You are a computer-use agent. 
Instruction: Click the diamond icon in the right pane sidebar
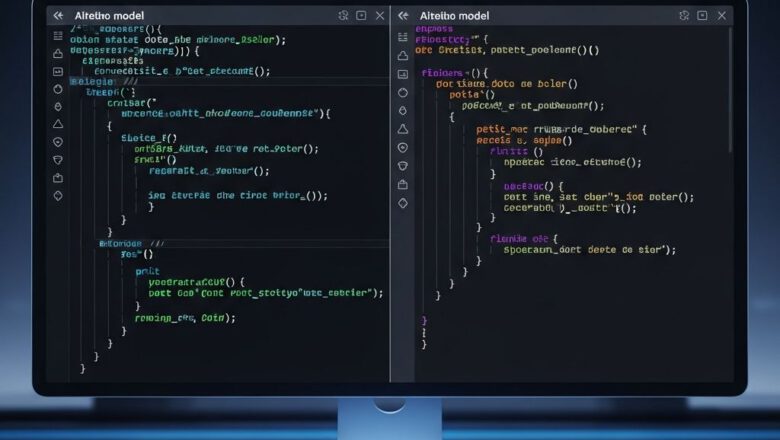[x=403, y=203]
